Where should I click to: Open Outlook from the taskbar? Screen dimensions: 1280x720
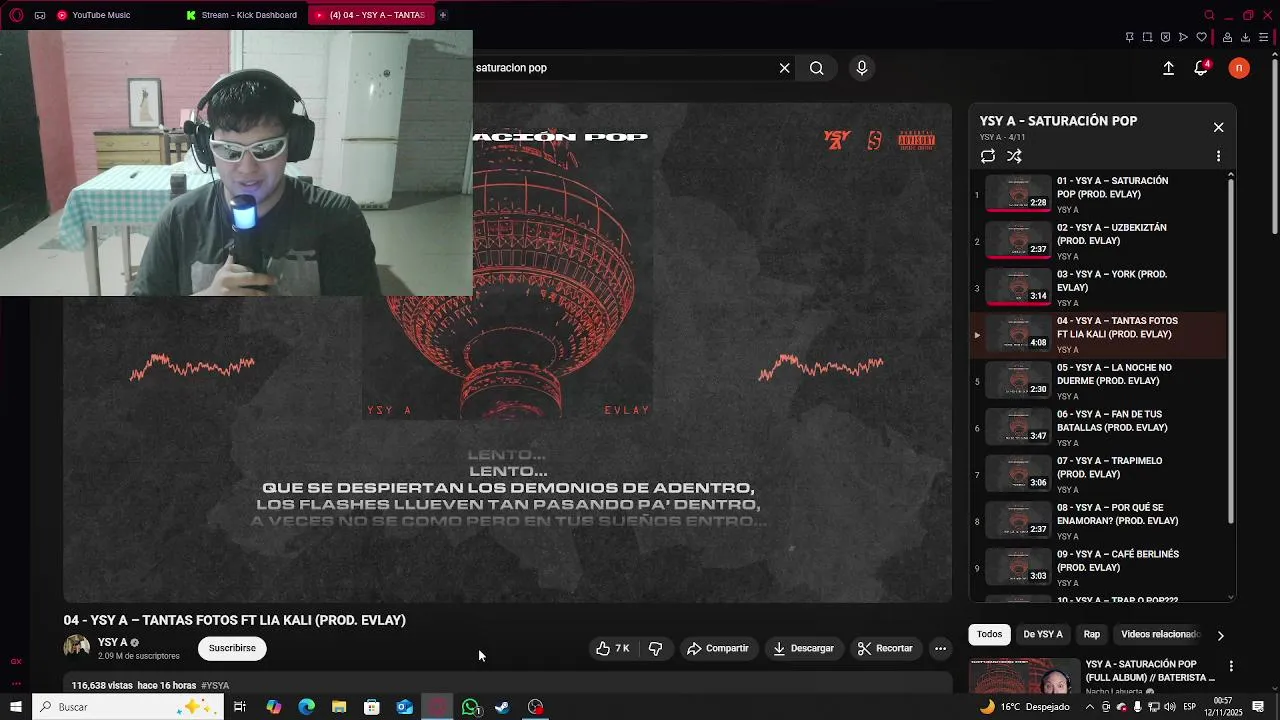(404, 707)
